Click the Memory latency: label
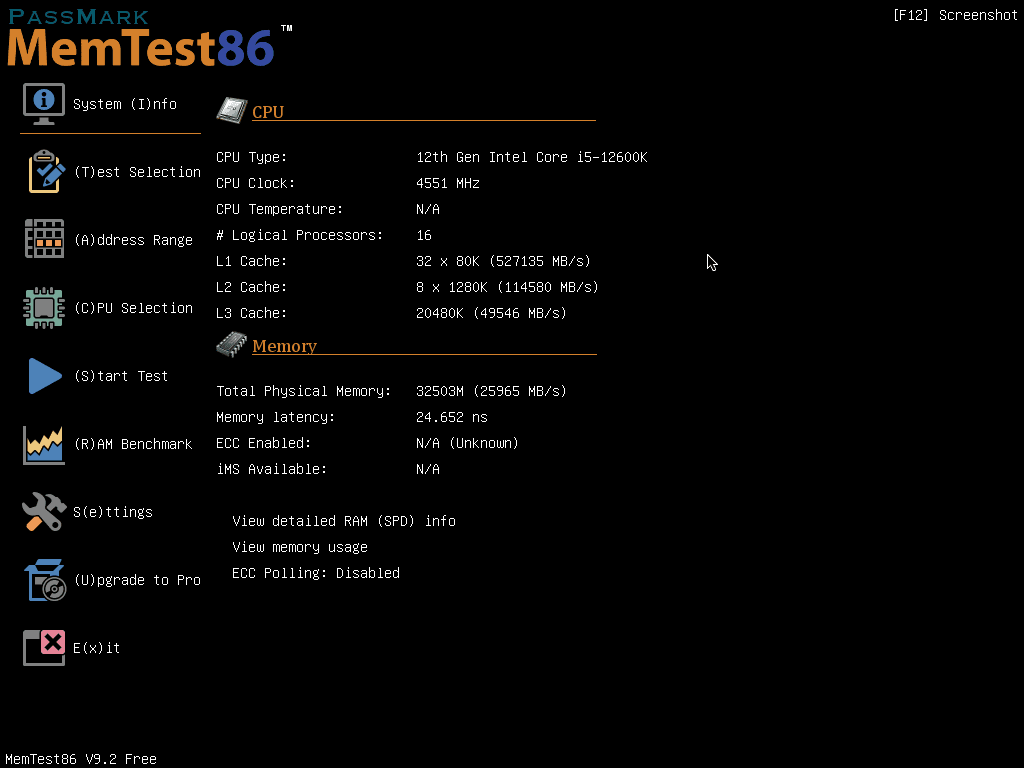1024x768 pixels. click(276, 417)
